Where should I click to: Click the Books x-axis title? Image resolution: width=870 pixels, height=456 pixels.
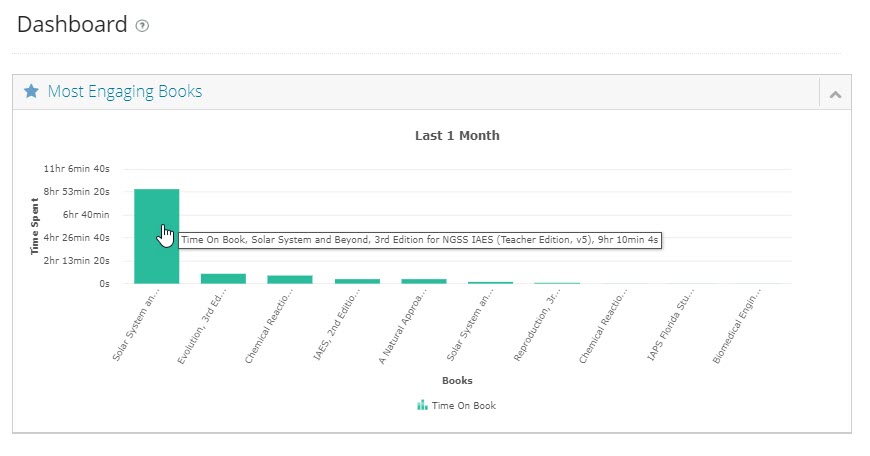[457, 380]
